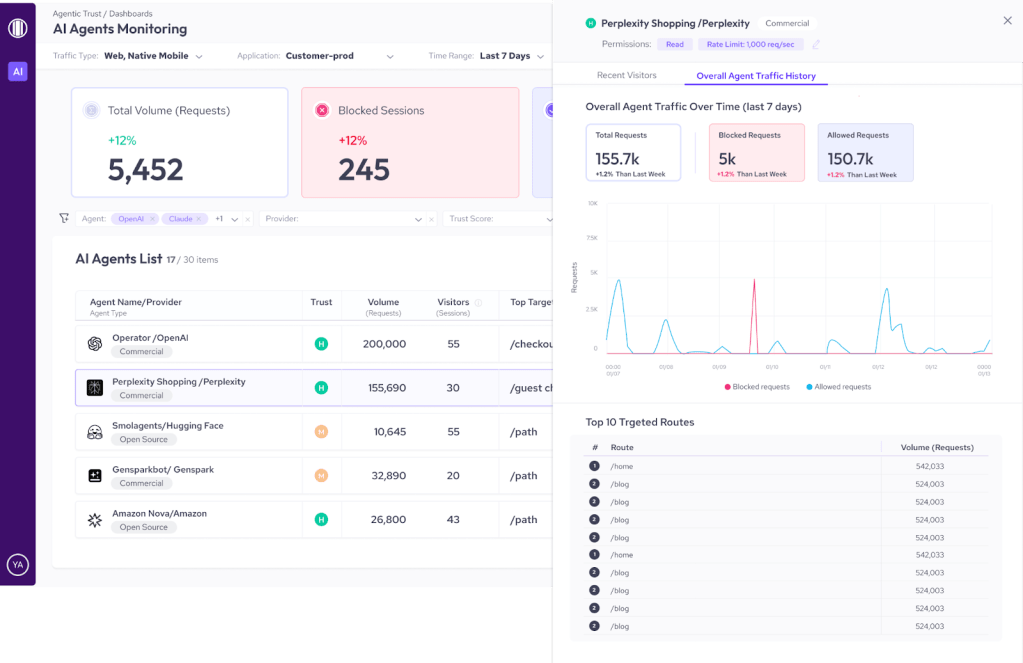Open the YA user avatar menu
The image size is (1023, 663).
tap(17, 565)
